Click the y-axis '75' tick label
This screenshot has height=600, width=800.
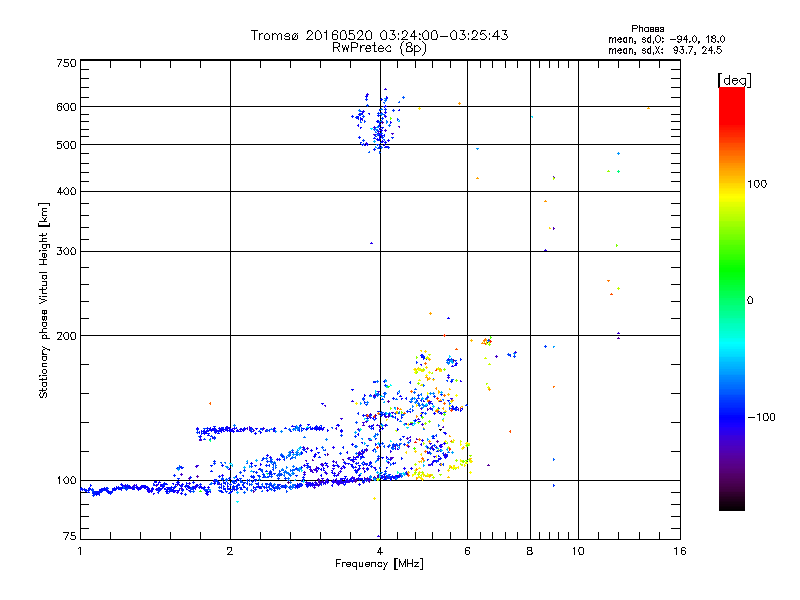[70, 536]
